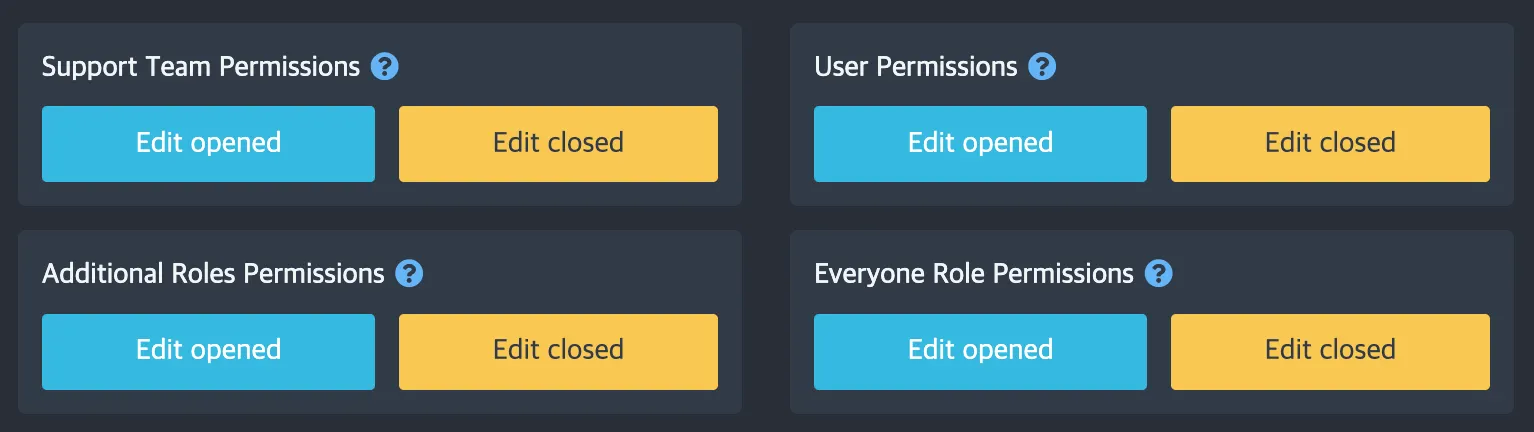Click empty area of Support Team Permissions card
The height and width of the screenshot is (432, 1534).
(580, 60)
